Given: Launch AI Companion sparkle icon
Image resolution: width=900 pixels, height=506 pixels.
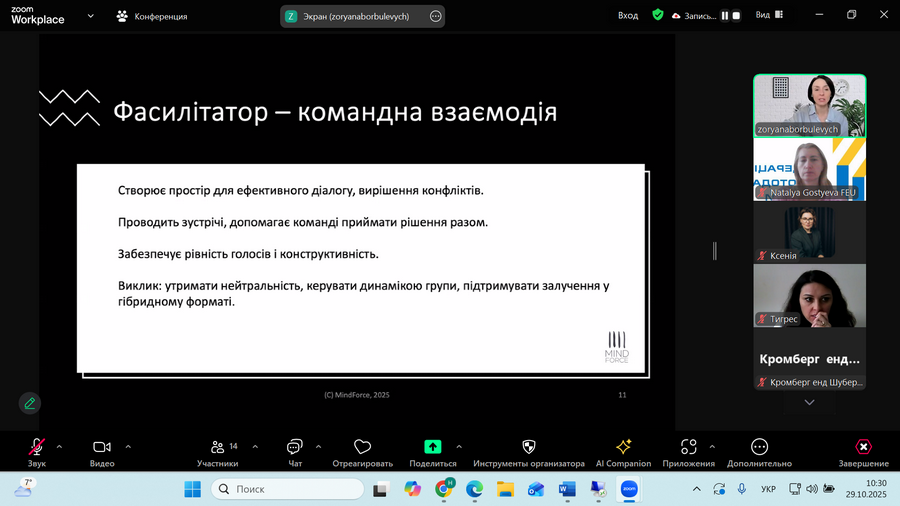Looking at the screenshot, I should [623, 447].
